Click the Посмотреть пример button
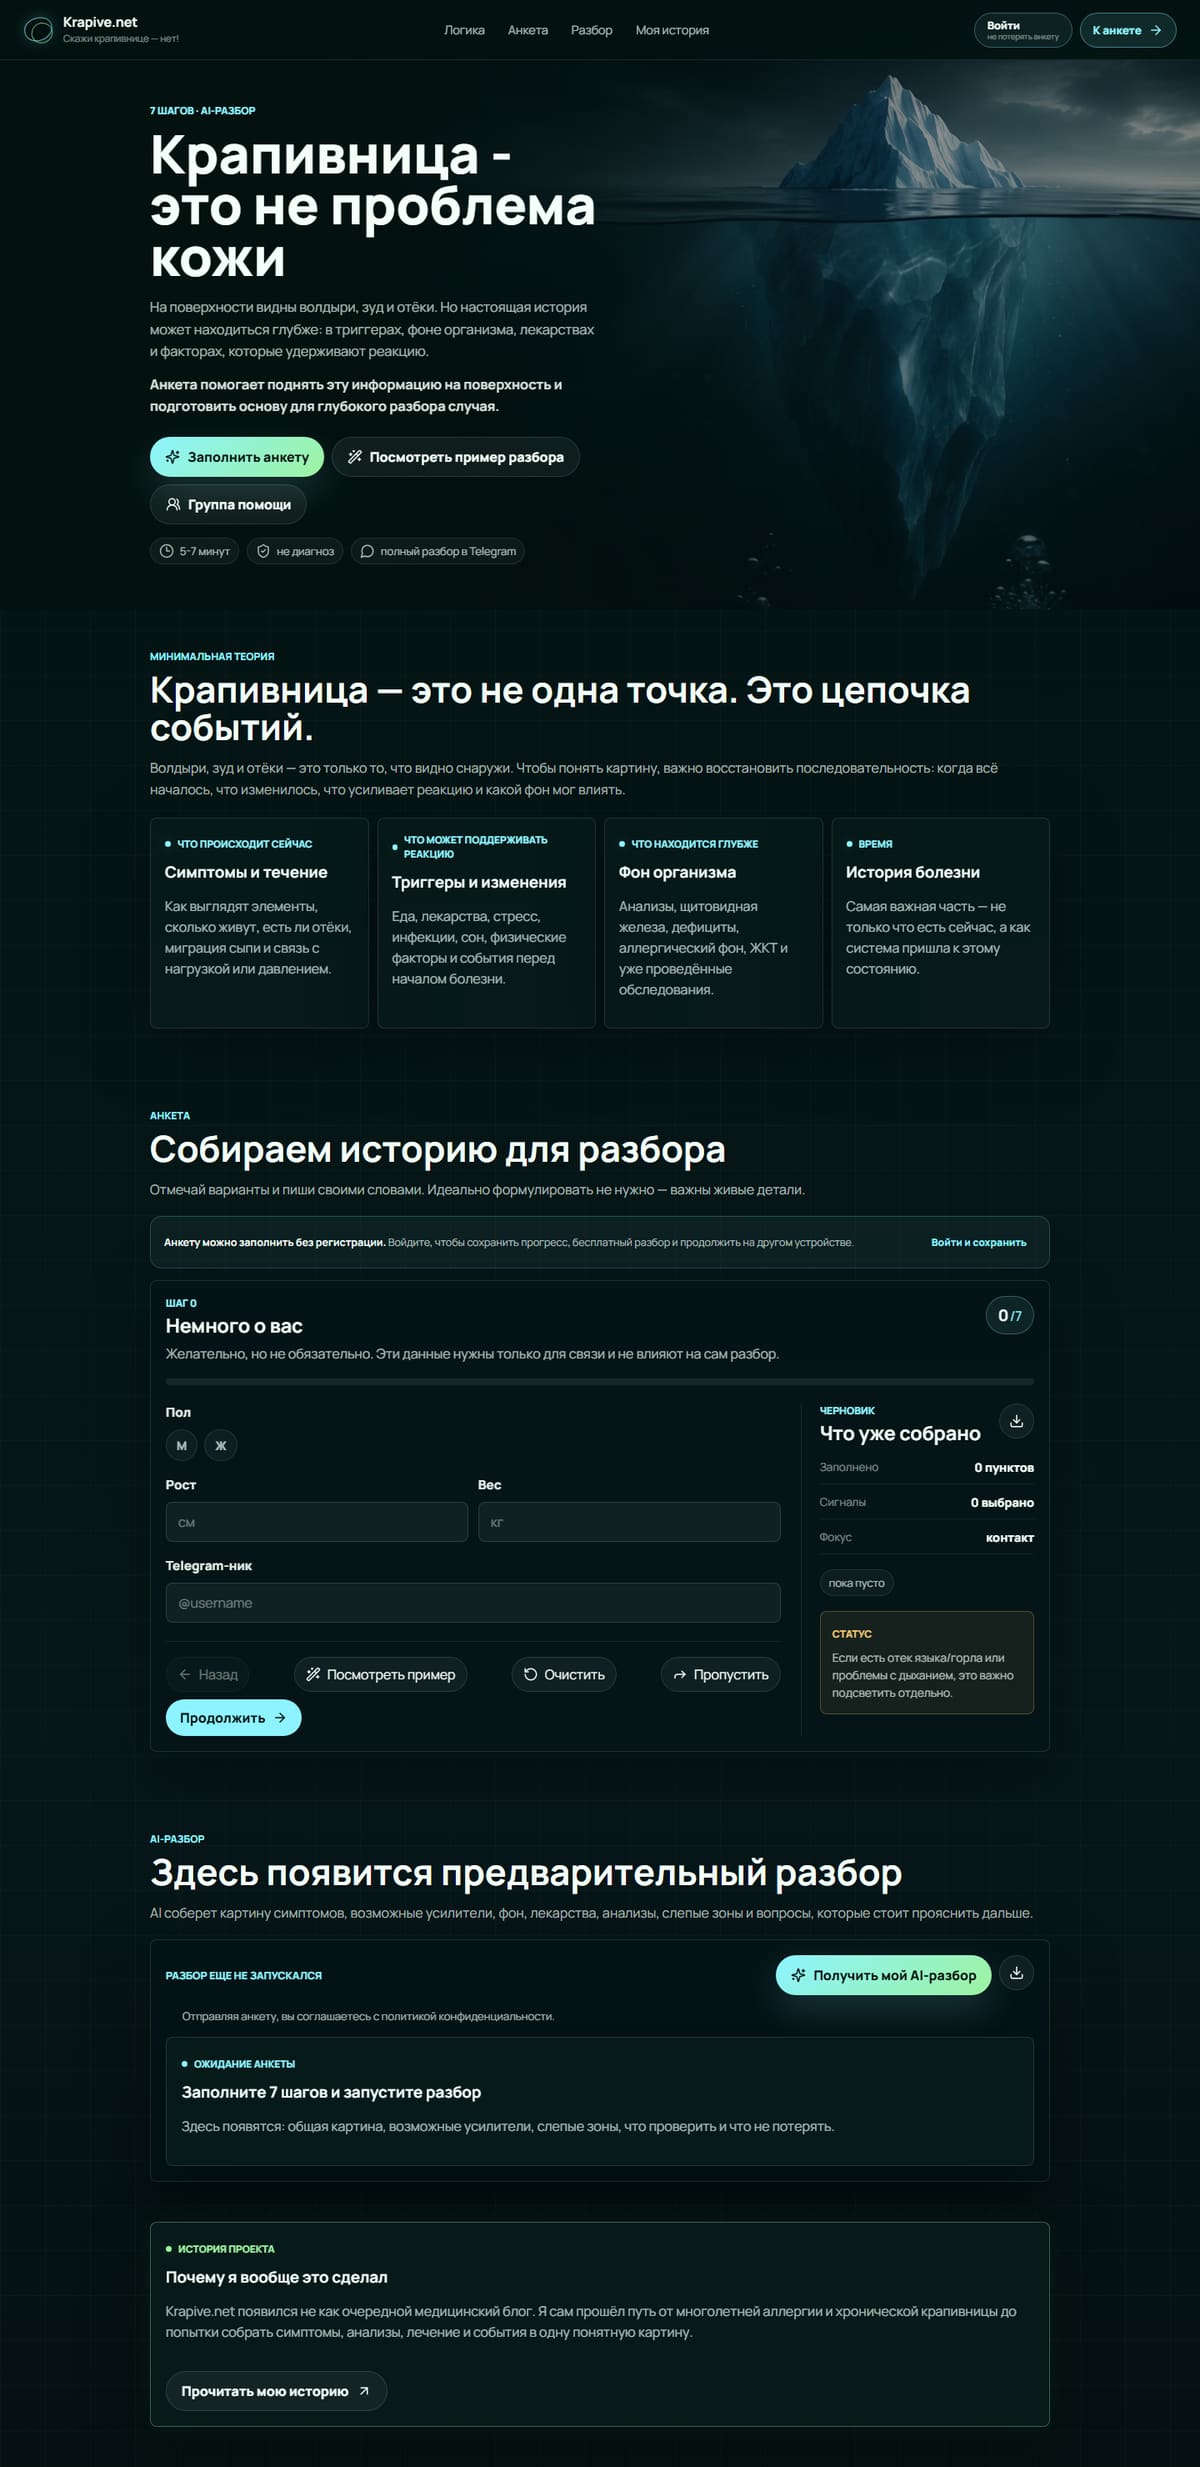This screenshot has height=2467, width=1200. [x=380, y=1674]
